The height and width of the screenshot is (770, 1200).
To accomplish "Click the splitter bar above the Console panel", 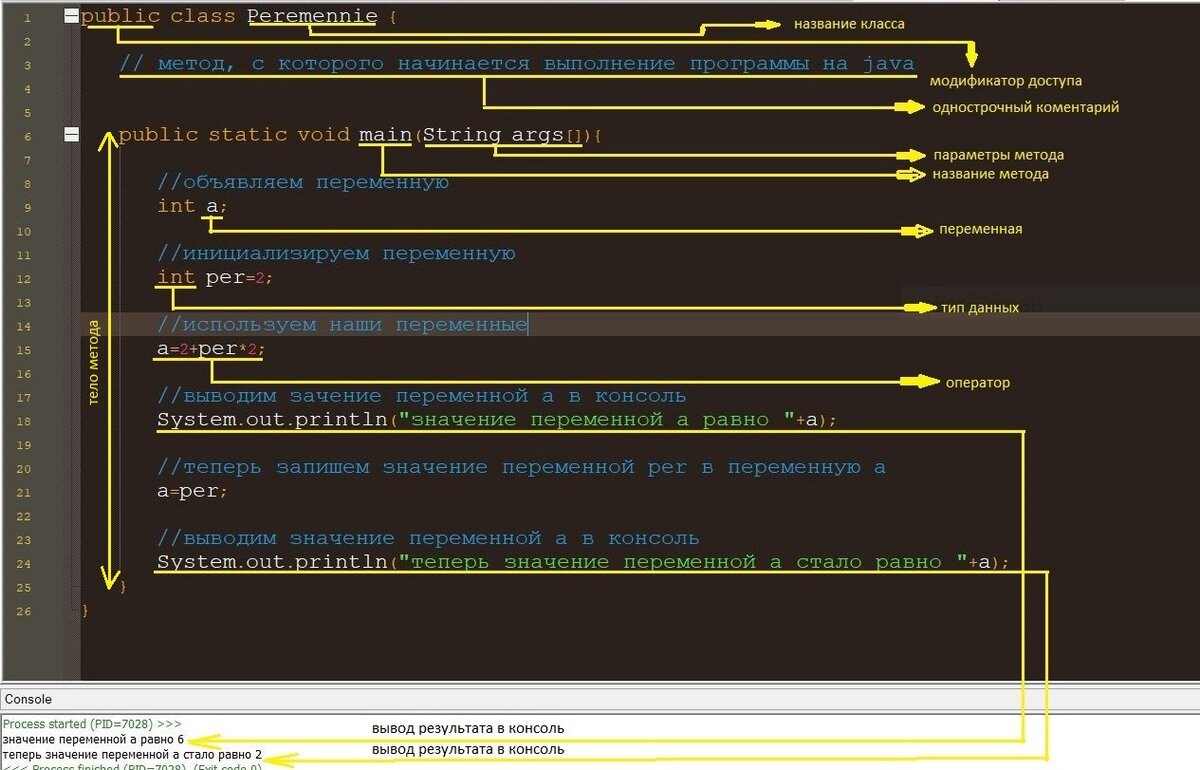I will 600,688.
